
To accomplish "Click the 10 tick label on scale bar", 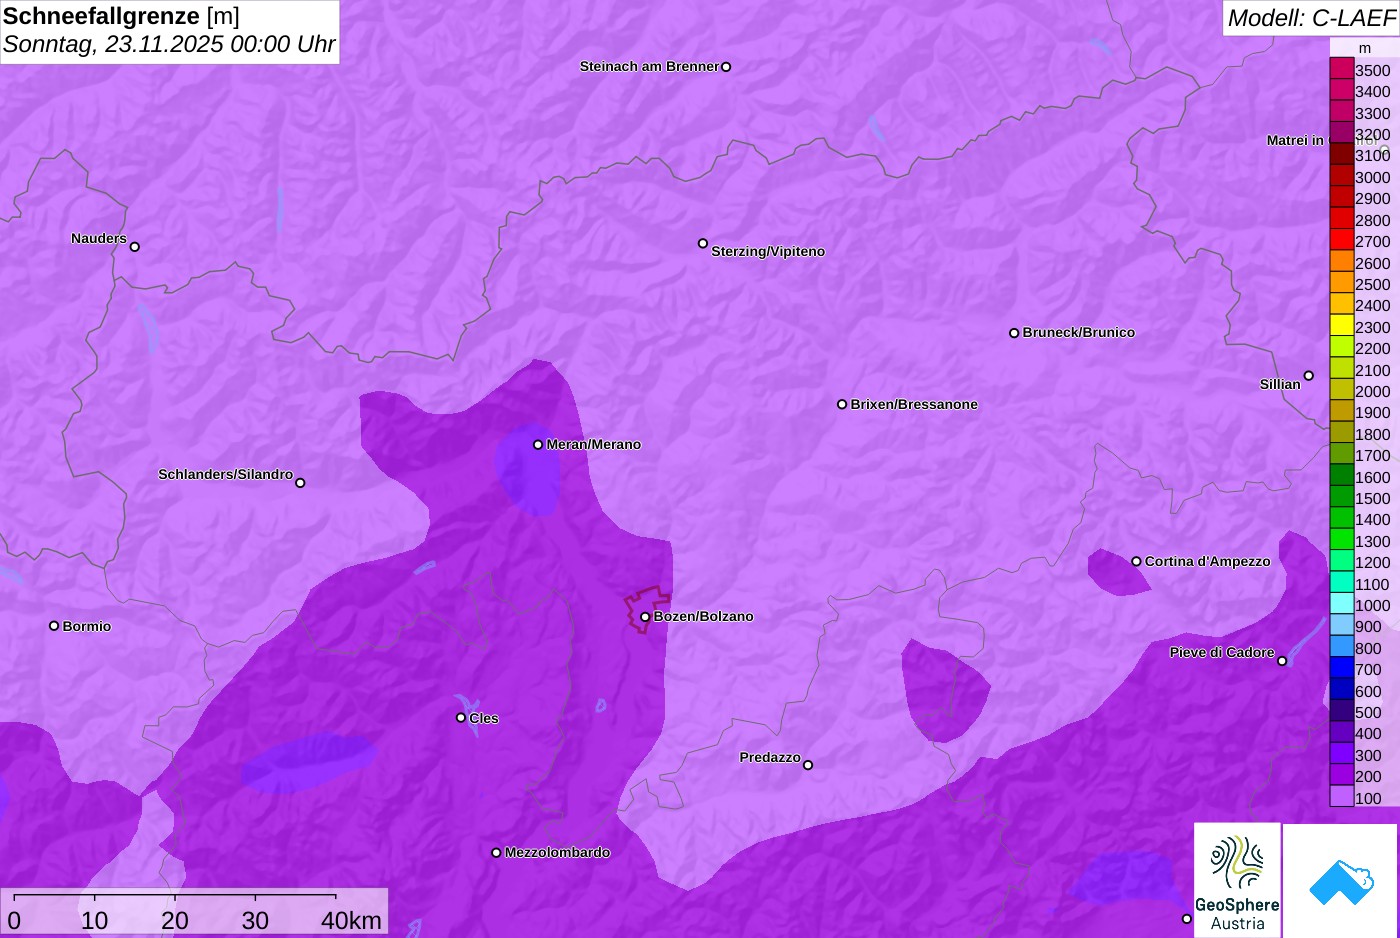I will click(94, 921).
